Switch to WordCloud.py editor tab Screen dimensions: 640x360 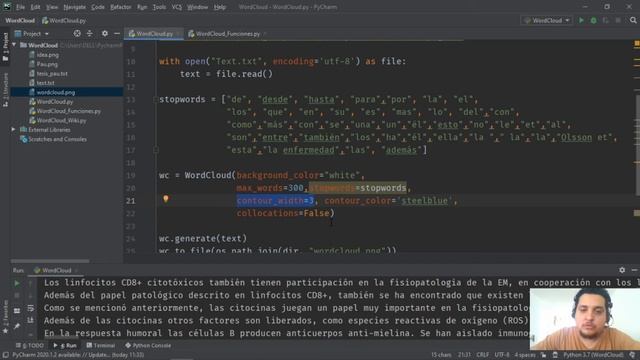pyautogui.click(x=154, y=34)
